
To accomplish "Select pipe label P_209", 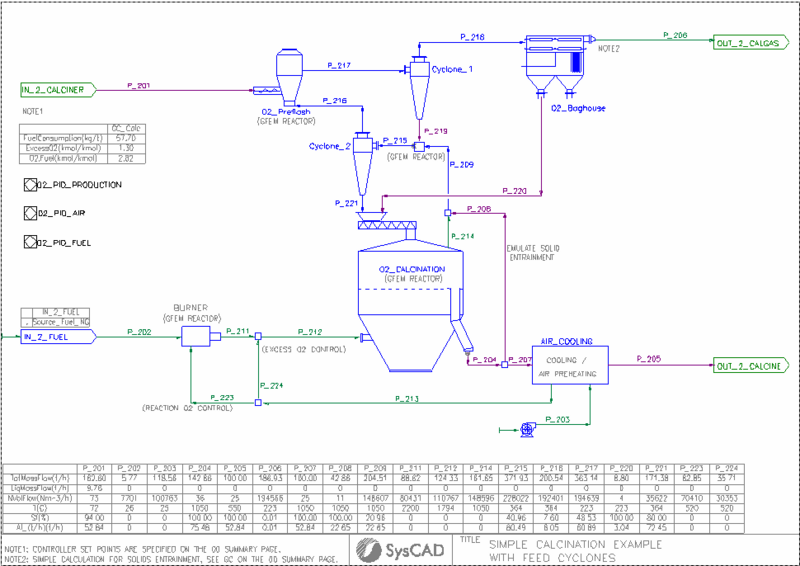I will pos(462,165).
